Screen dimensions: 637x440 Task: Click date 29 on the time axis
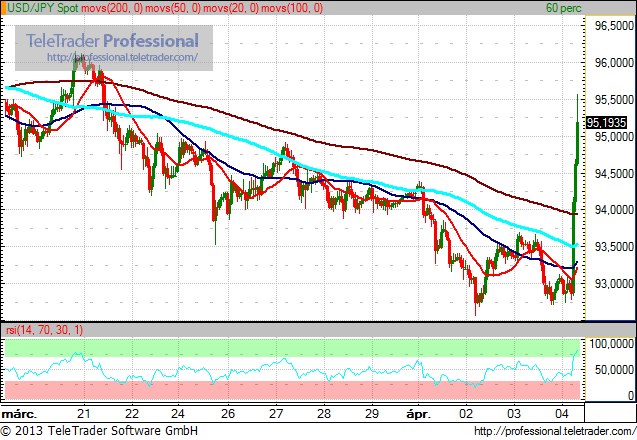point(372,414)
